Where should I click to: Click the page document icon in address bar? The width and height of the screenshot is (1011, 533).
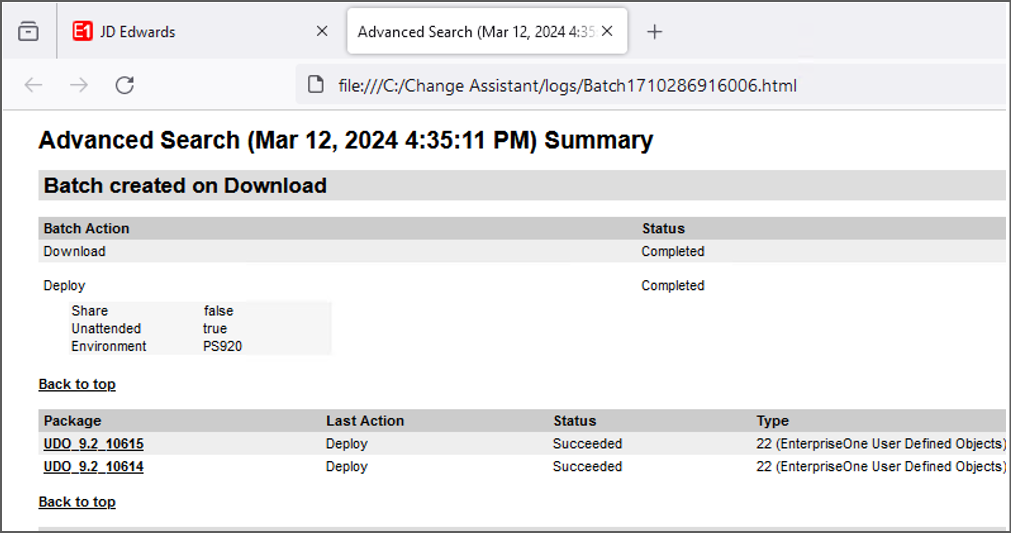tap(315, 85)
